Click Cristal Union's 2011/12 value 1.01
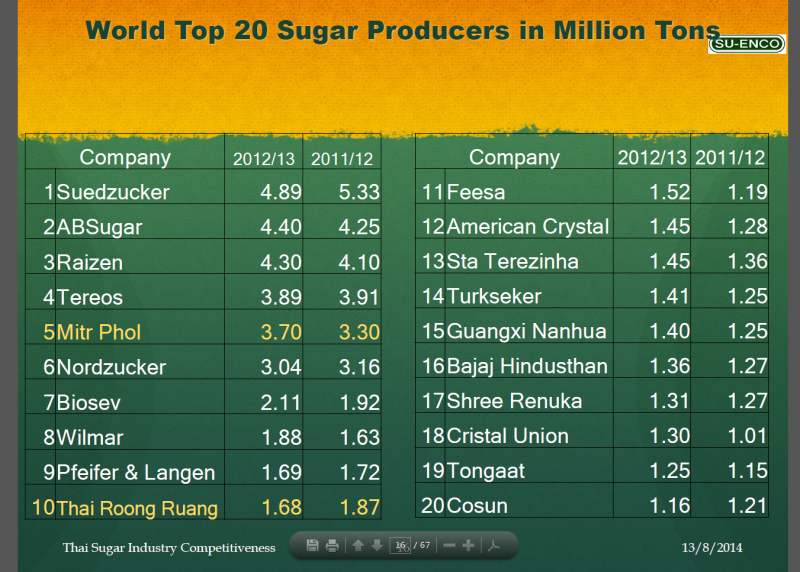The image size is (800, 572). click(x=747, y=436)
